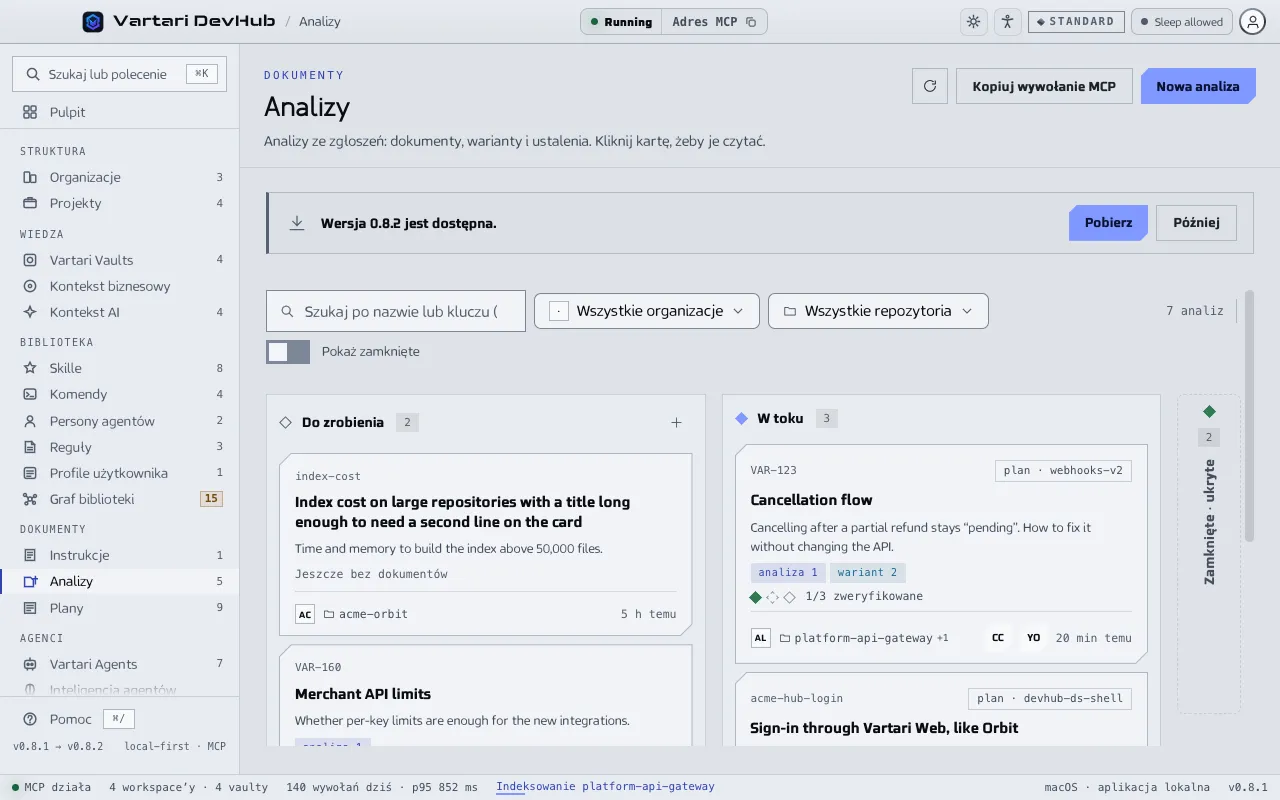Click Kopiuj wywołanie MCP button
The height and width of the screenshot is (800, 1280).
[1044, 86]
